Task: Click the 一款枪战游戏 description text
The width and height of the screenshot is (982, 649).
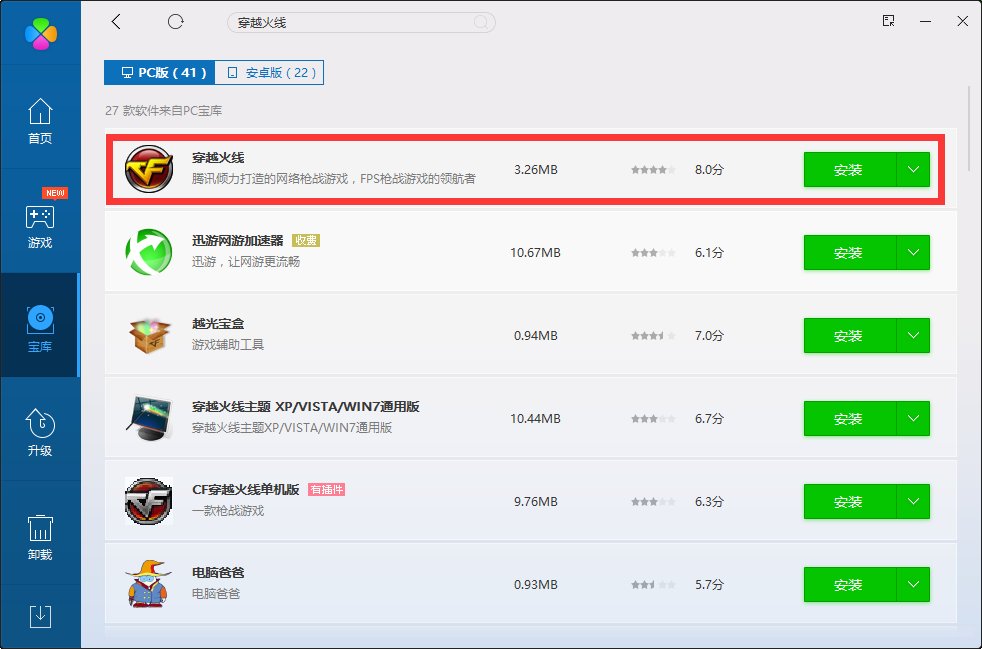Action: (x=228, y=511)
